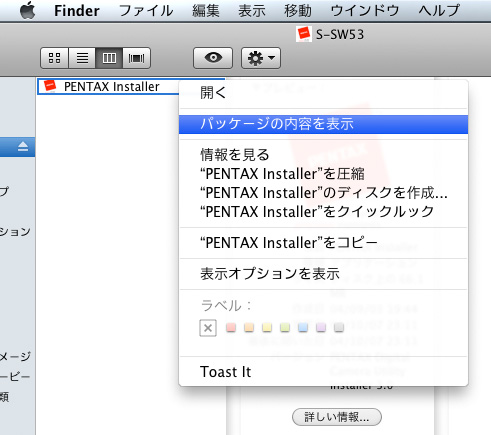Apply the red label color
This screenshot has height=435, width=491.
click(231, 327)
